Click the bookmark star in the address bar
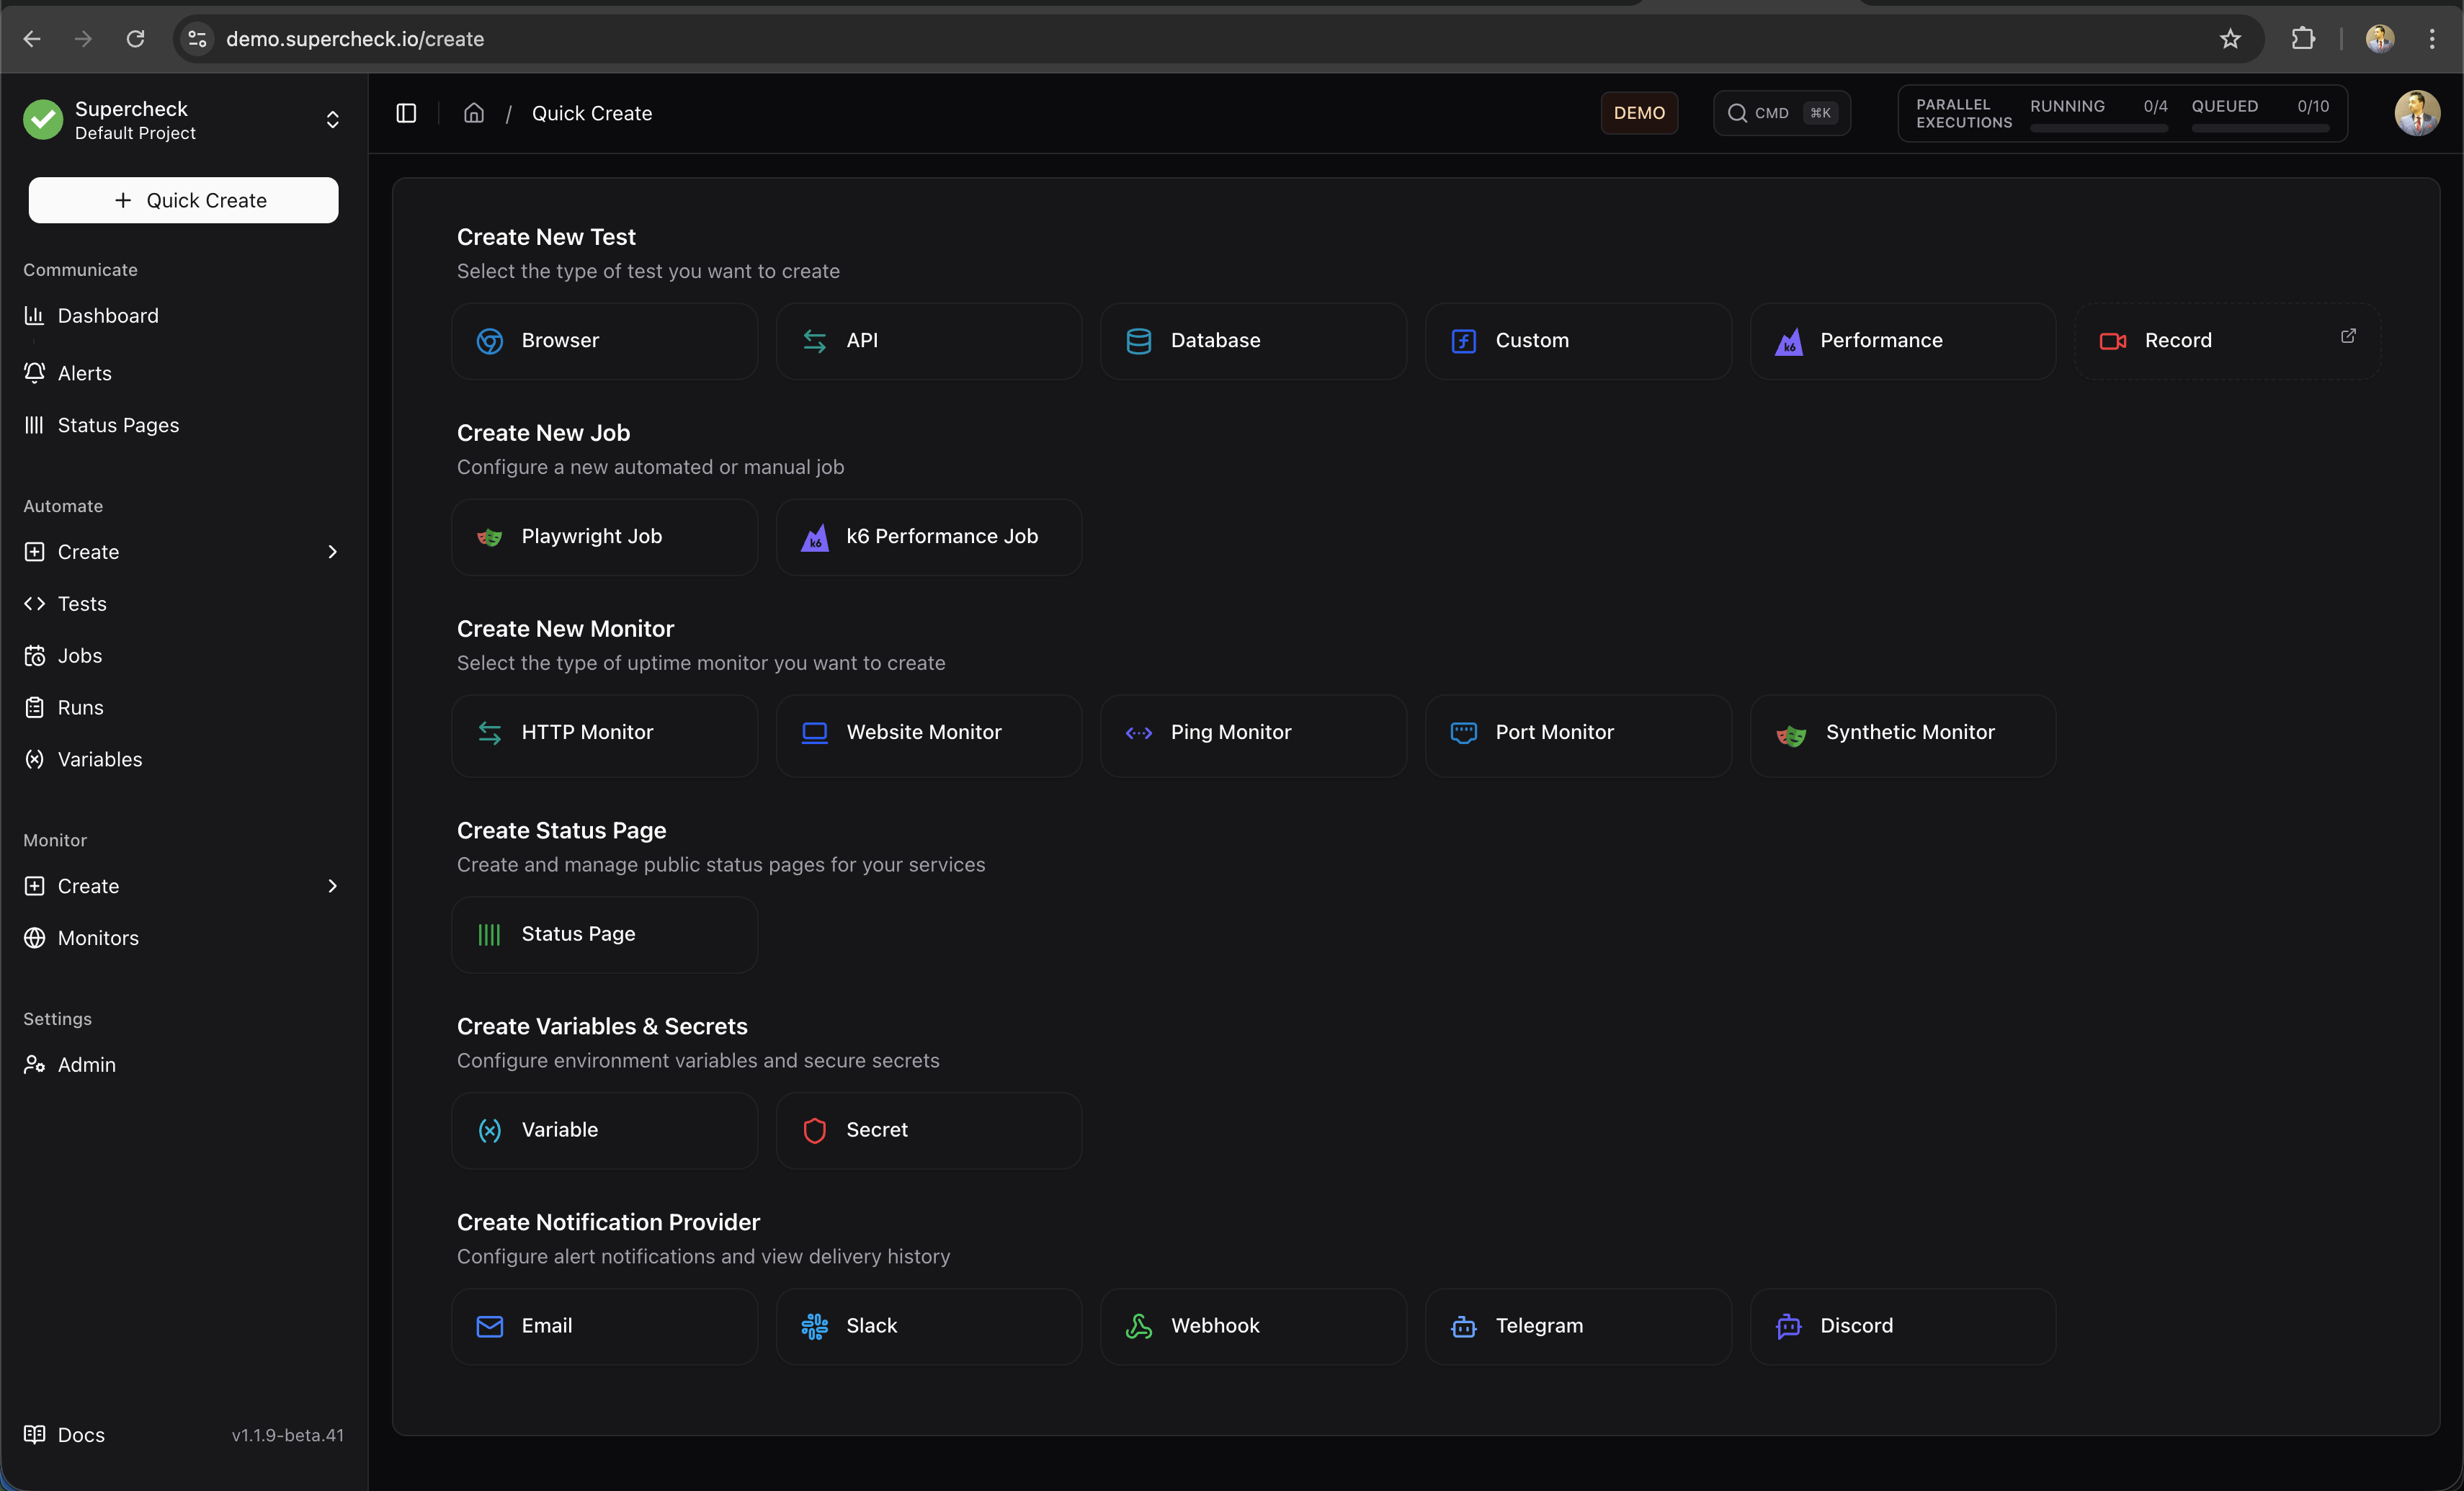The width and height of the screenshot is (2464, 1491). [2230, 39]
